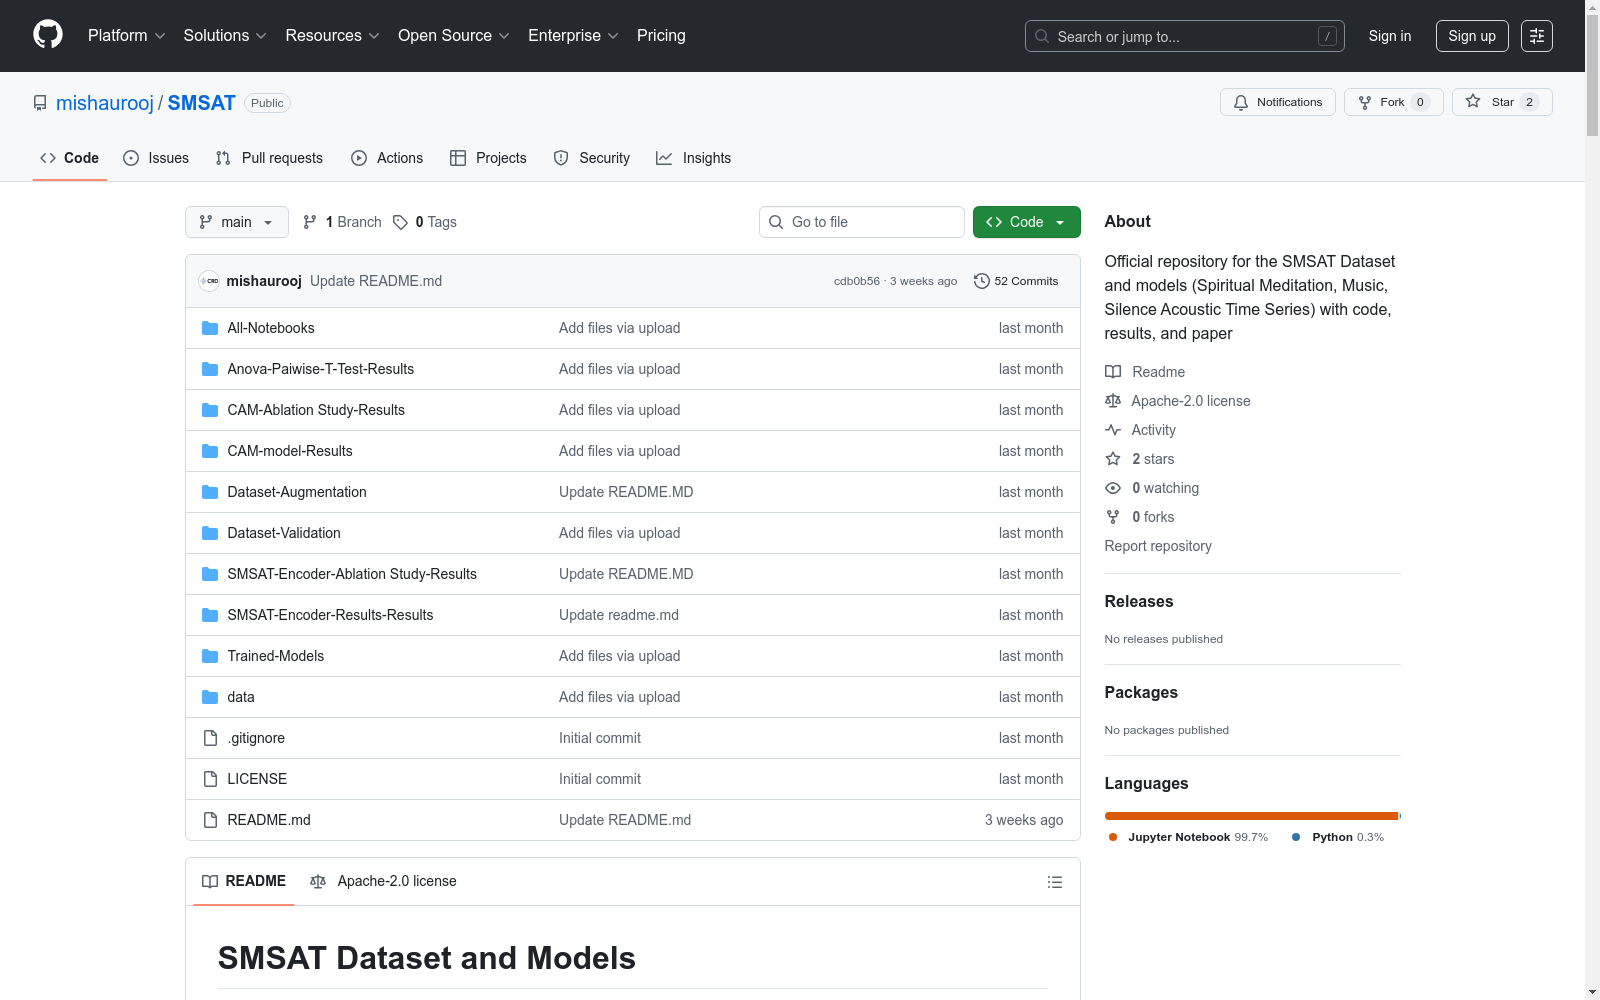The image size is (1600, 1000).
Task: Open the green Code dropdown button
Action: (x=1027, y=222)
